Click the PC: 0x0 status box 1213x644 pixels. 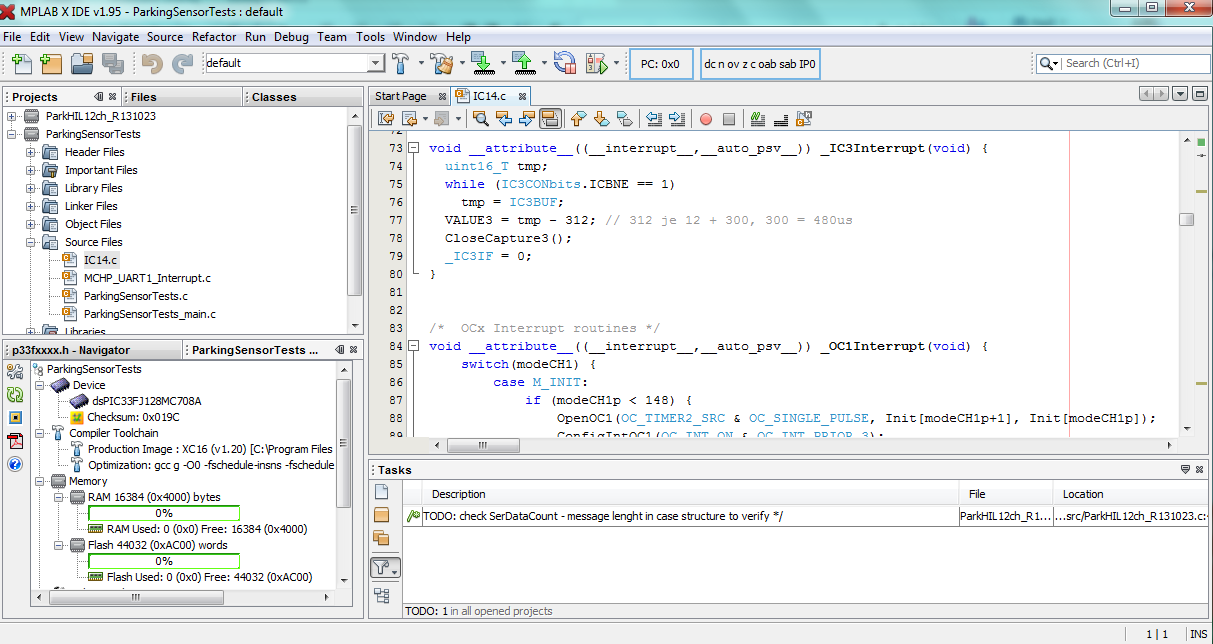tap(660, 63)
